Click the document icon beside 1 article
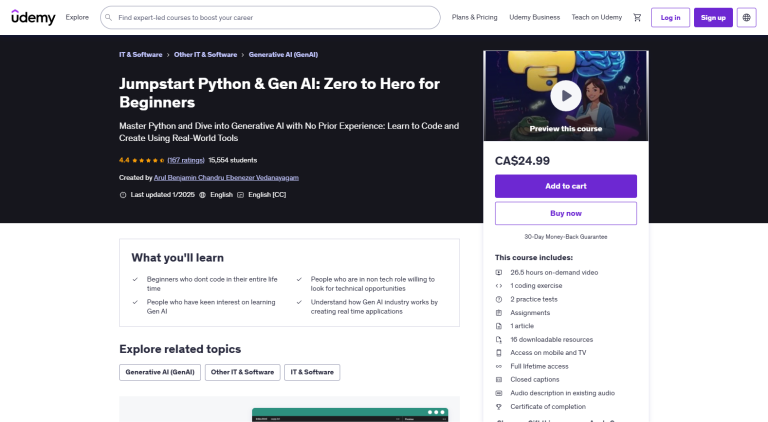 (499, 326)
